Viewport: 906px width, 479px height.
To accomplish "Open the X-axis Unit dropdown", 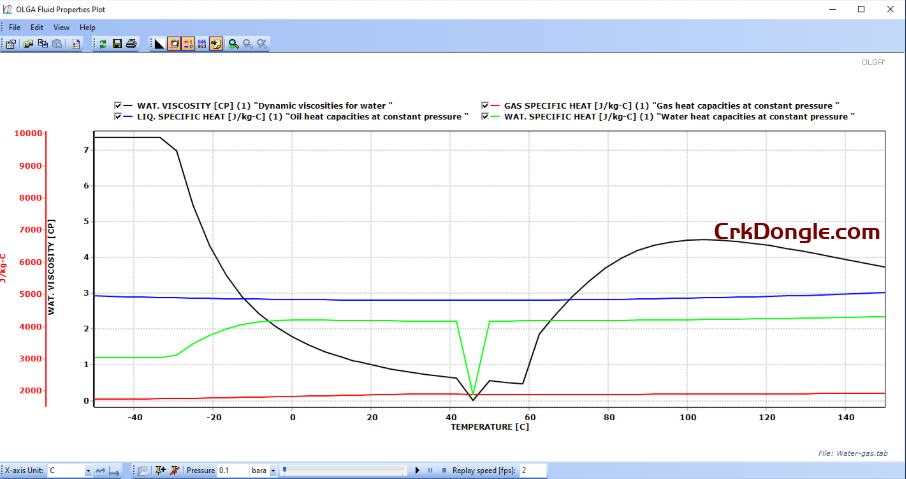I will (88, 470).
